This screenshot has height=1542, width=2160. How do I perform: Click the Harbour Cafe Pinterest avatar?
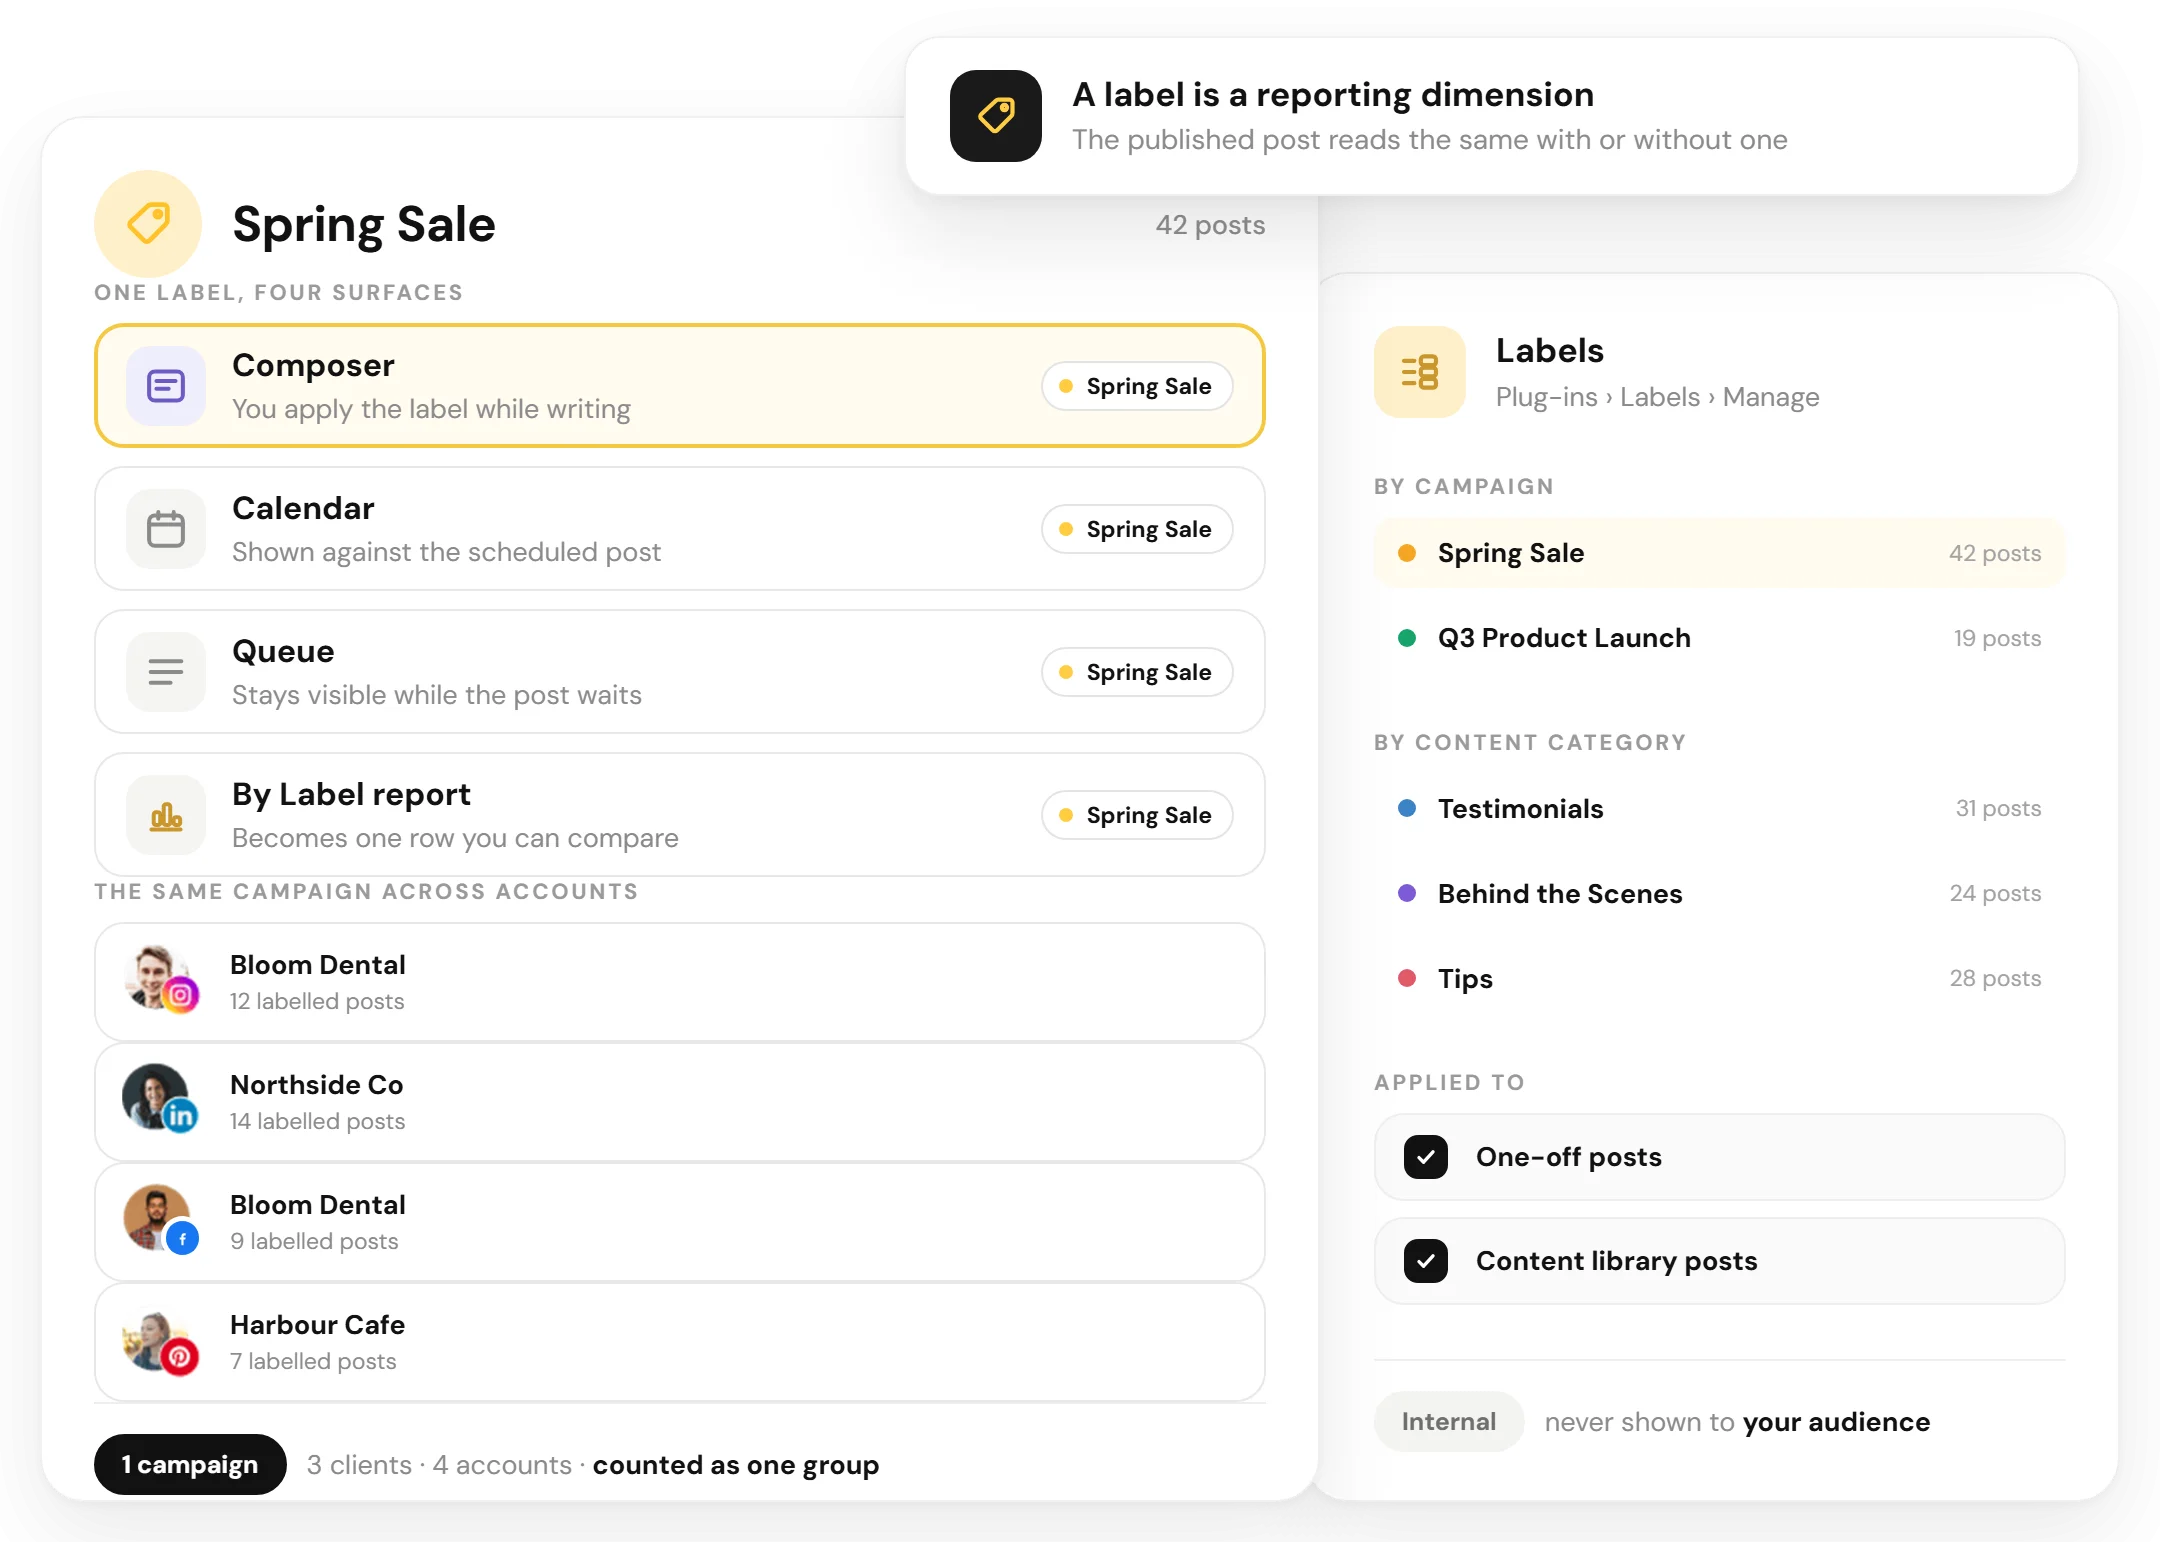(x=160, y=1343)
